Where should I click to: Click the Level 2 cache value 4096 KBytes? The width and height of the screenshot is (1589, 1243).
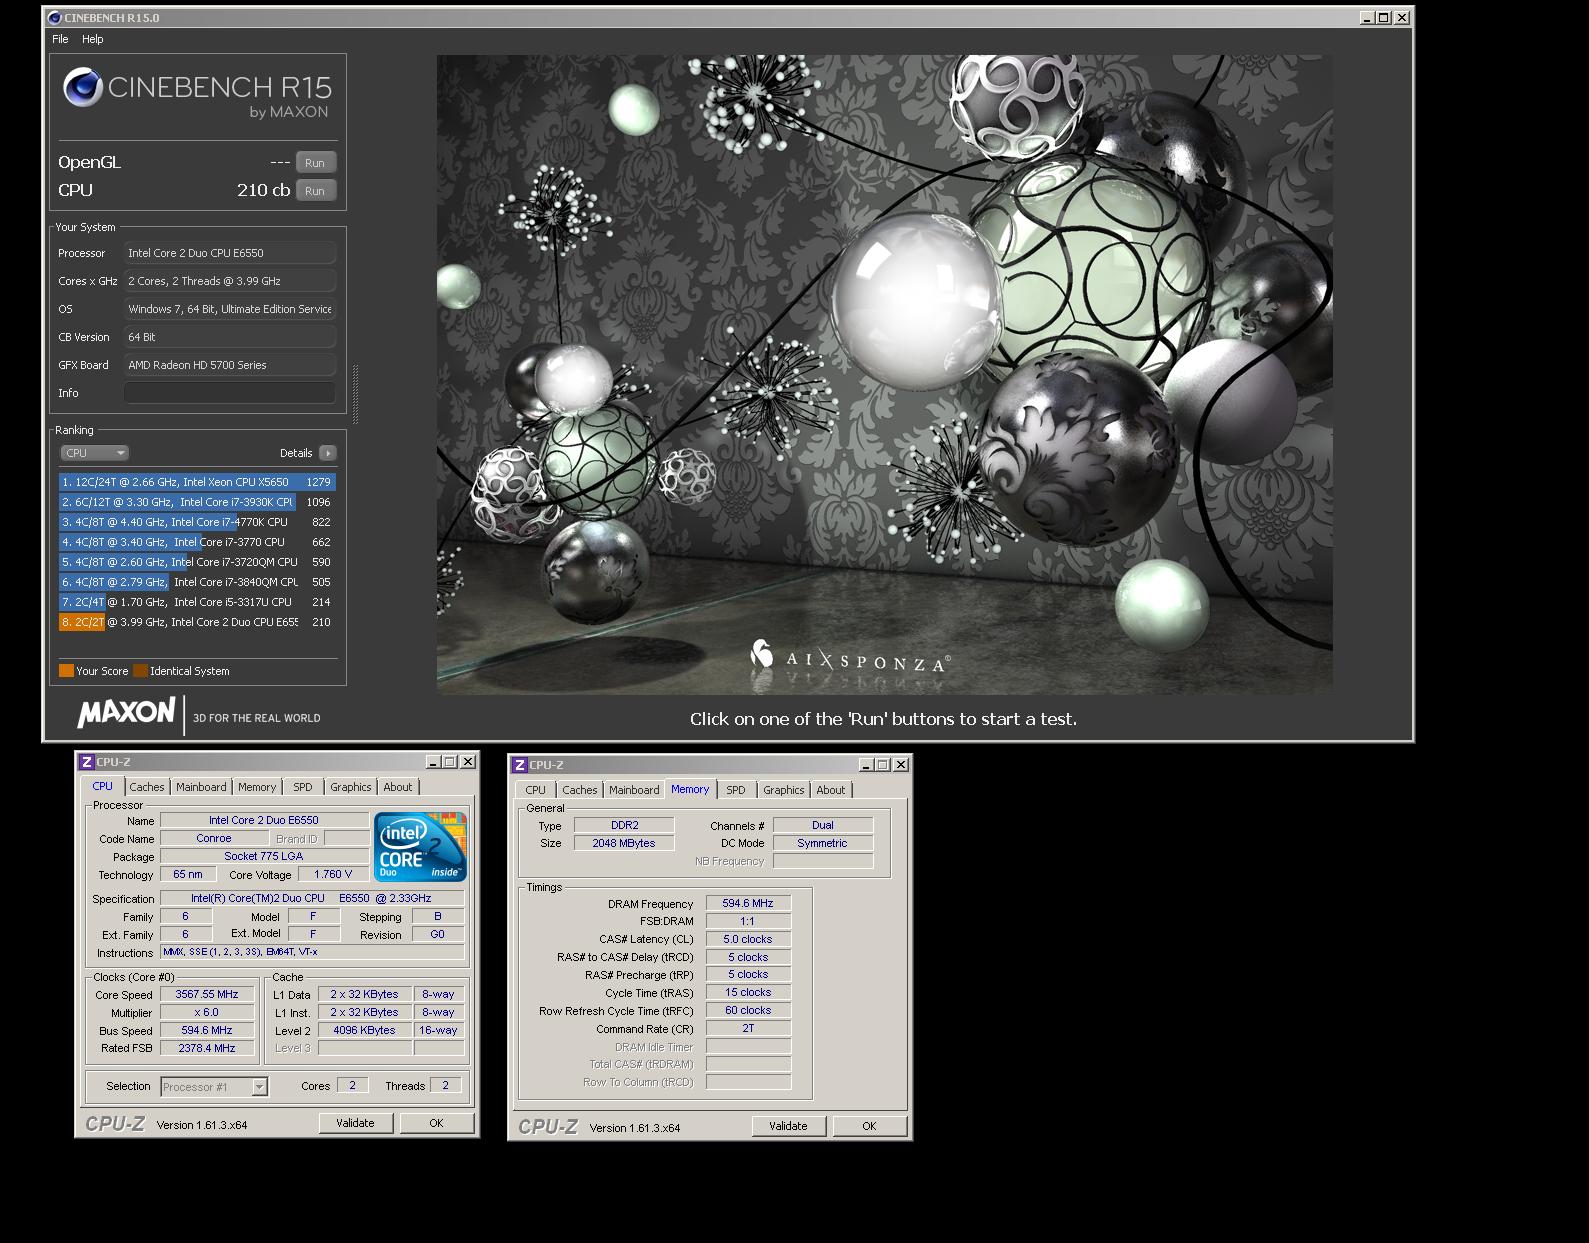pyautogui.click(x=365, y=1030)
